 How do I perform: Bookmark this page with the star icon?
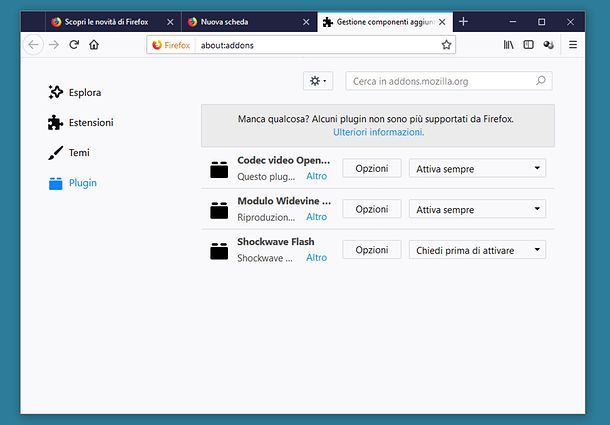point(446,44)
